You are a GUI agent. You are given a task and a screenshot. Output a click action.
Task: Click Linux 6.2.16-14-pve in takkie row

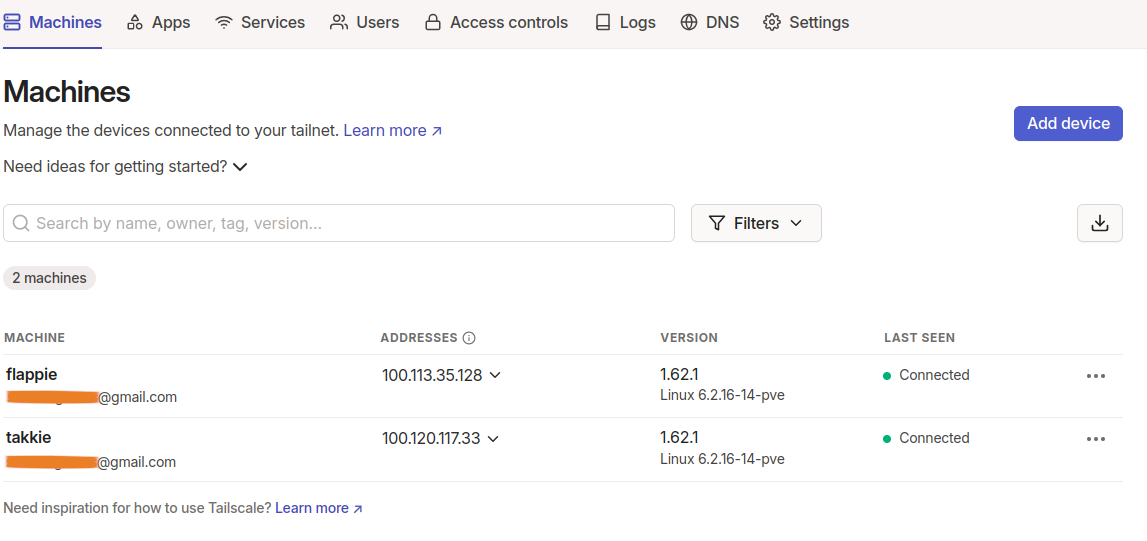[723, 459]
